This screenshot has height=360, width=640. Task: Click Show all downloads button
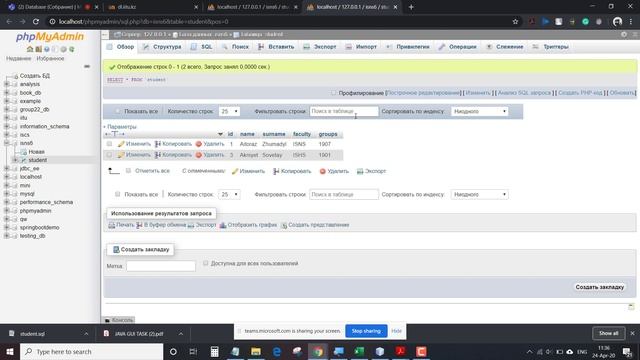tap(608, 333)
